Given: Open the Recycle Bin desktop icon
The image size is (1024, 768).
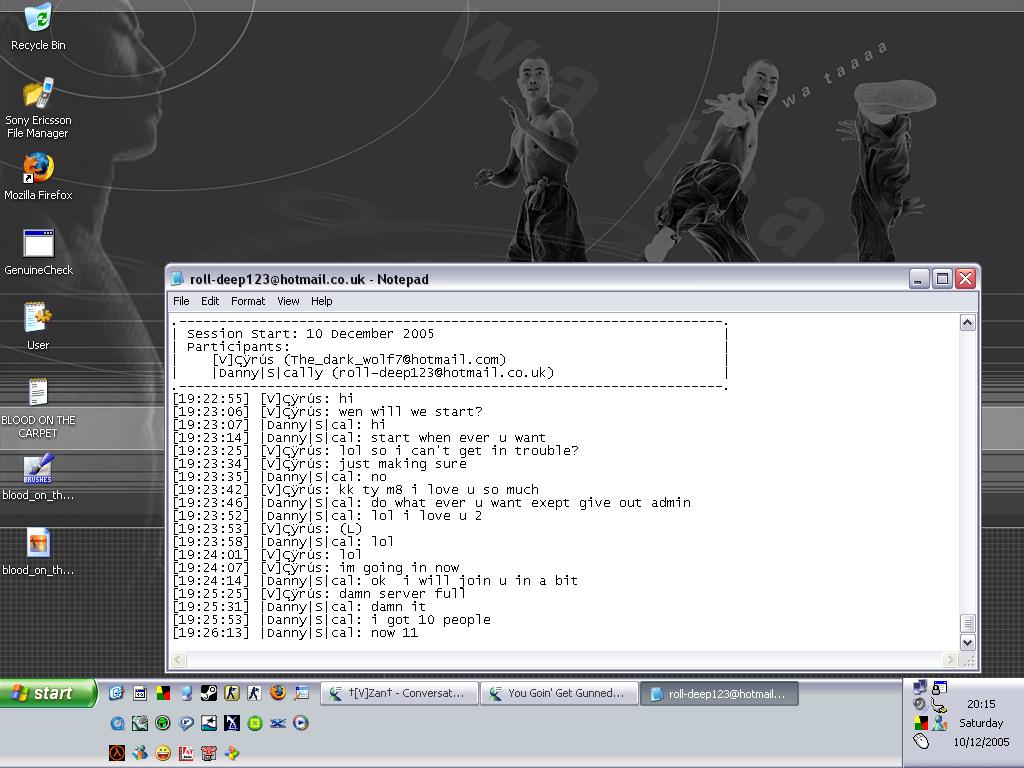Looking at the screenshot, I should point(38,27).
